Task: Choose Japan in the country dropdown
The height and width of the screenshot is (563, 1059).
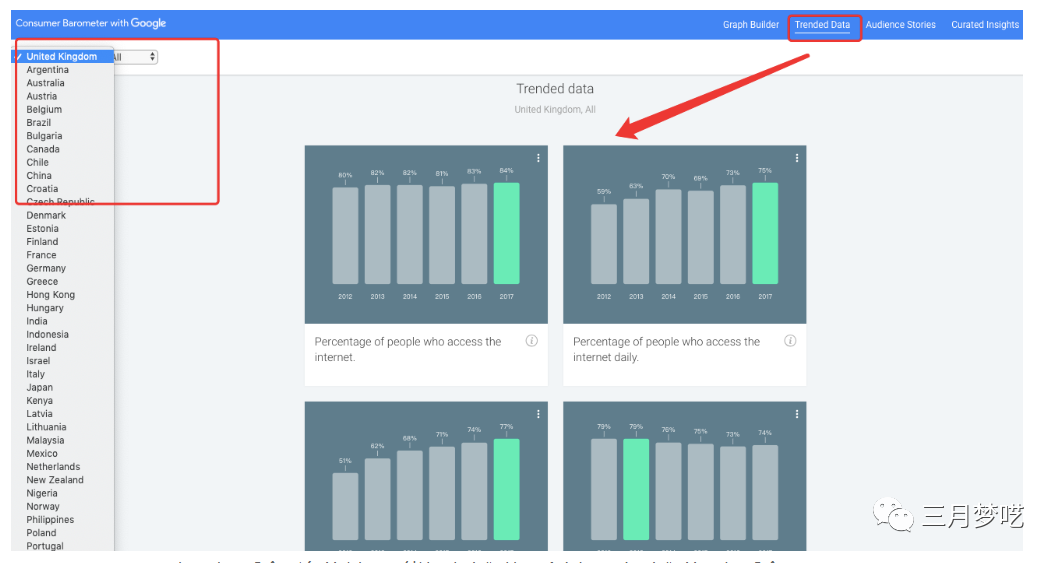Action: coord(40,387)
